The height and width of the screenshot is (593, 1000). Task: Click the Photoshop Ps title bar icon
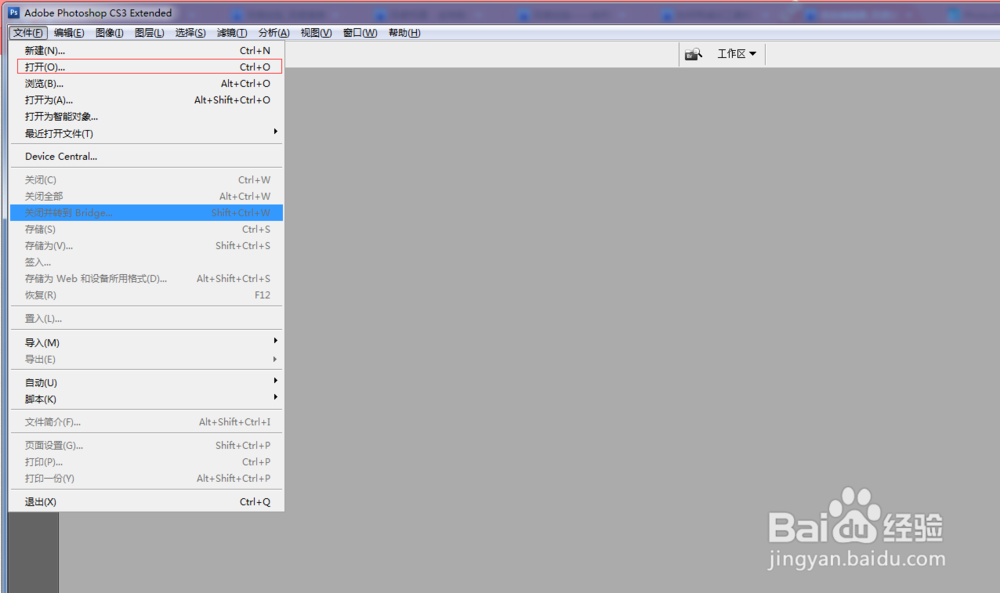click(x=14, y=13)
